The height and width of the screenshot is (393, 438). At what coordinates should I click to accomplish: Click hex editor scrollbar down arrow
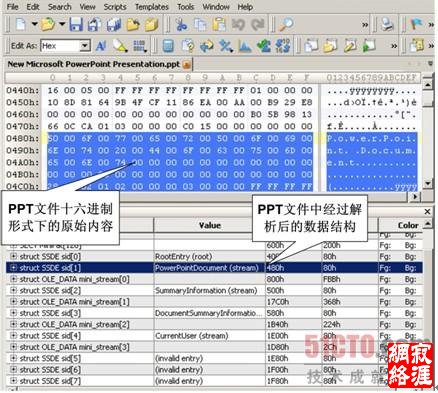click(x=428, y=183)
